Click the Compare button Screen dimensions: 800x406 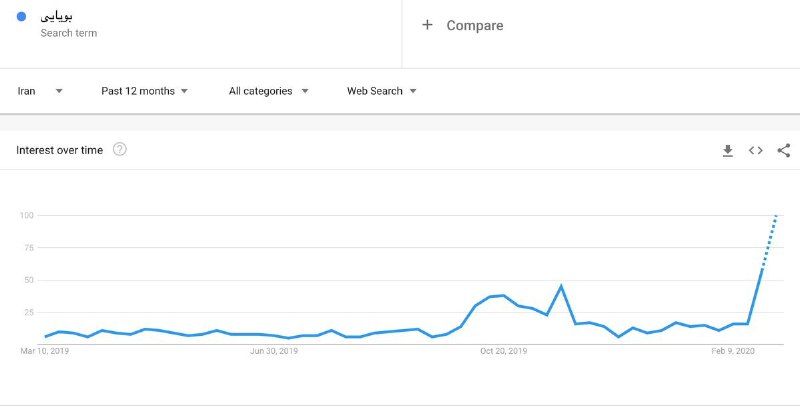[474, 25]
